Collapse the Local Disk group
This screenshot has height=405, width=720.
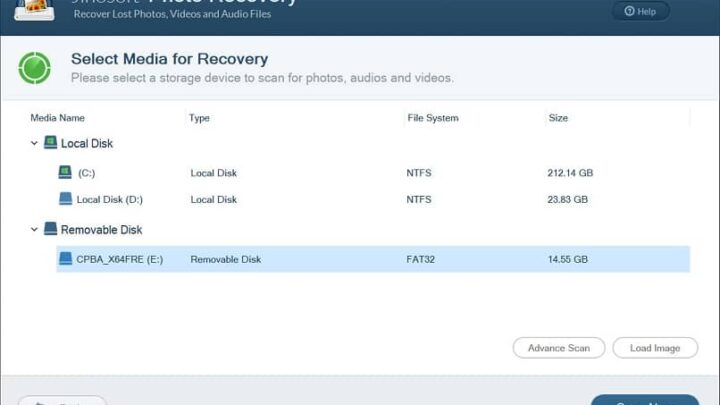34,143
